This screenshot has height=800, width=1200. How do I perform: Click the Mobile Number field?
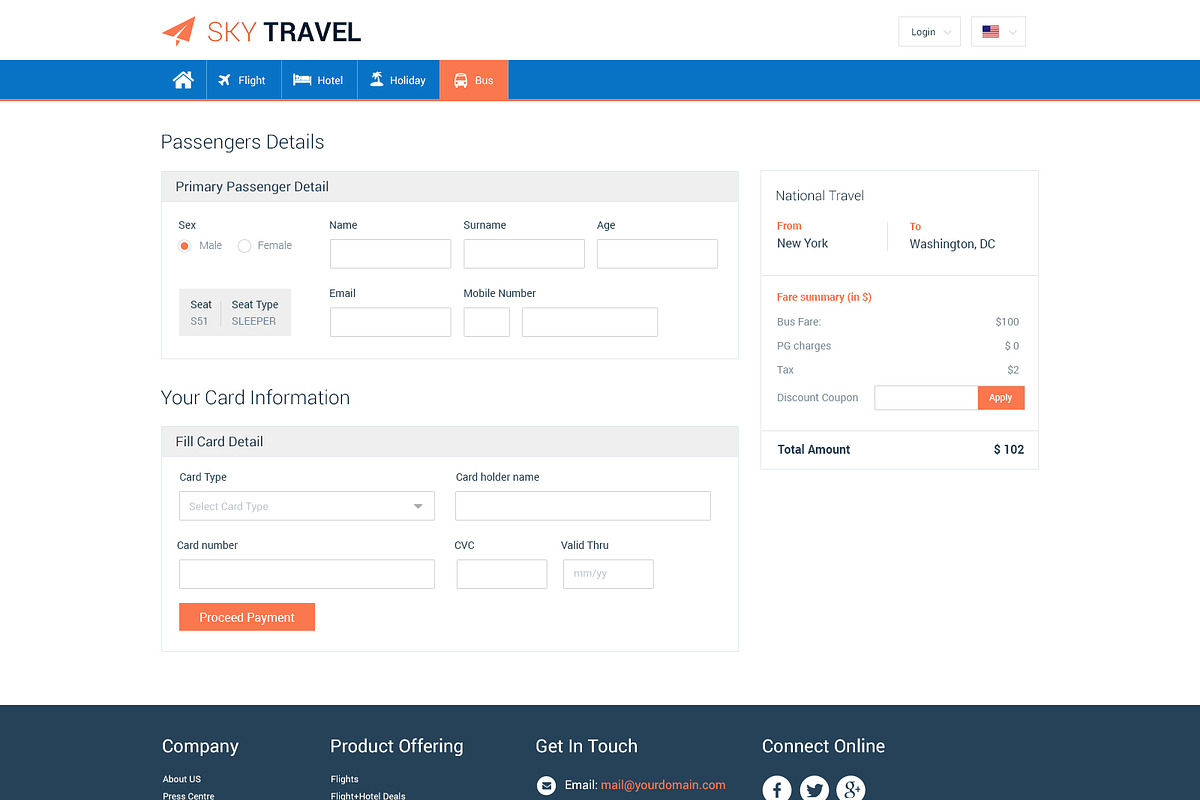coord(590,322)
